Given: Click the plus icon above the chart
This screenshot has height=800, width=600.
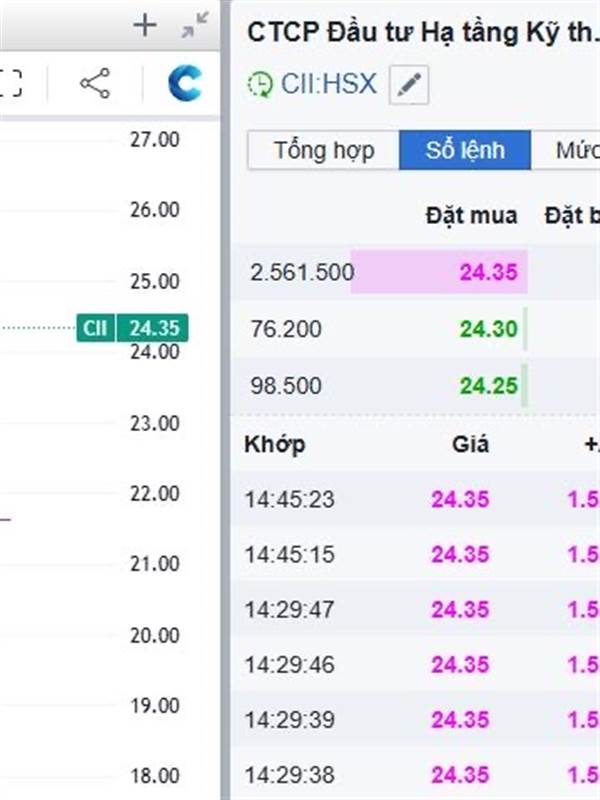Looking at the screenshot, I should 145,26.
